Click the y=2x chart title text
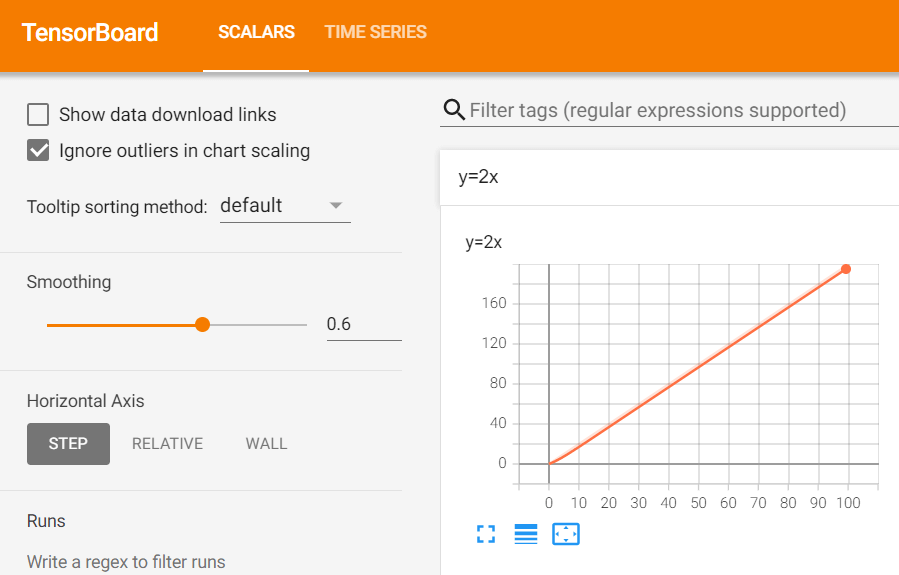Viewport: 899px width, 575px height. pyautogui.click(x=484, y=242)
